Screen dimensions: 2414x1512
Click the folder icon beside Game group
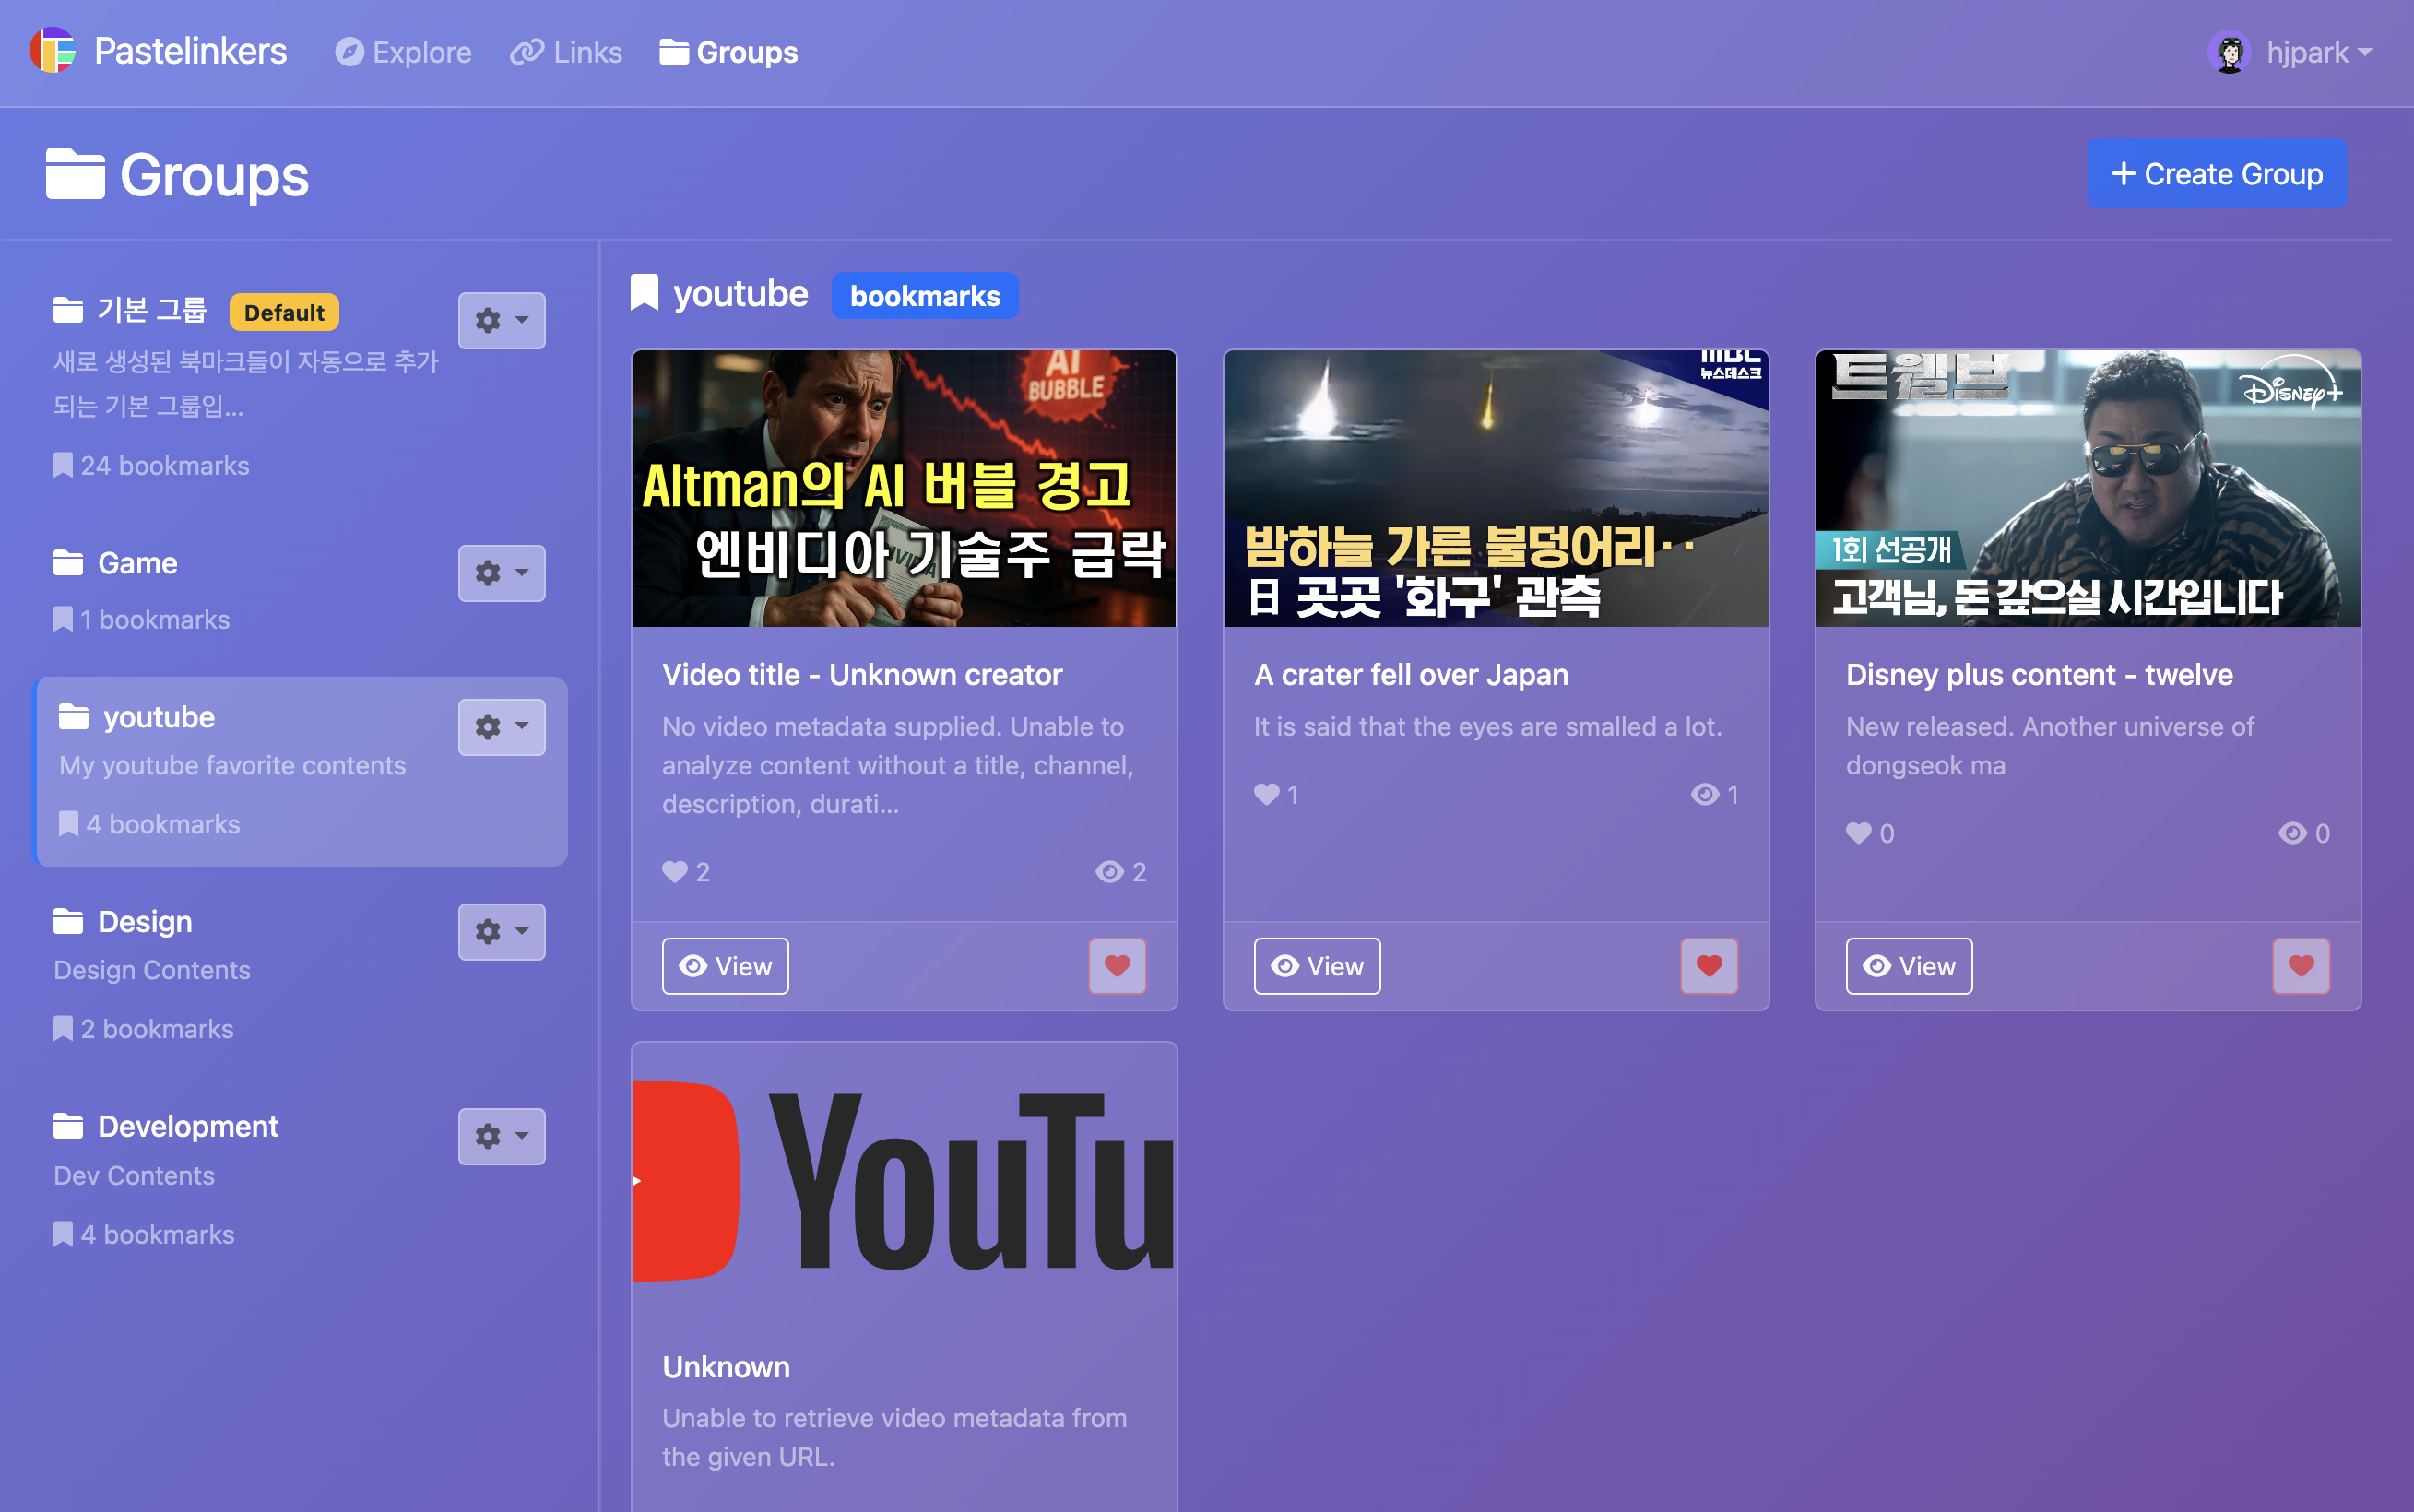pyautogui.click(x=68, y=563)
